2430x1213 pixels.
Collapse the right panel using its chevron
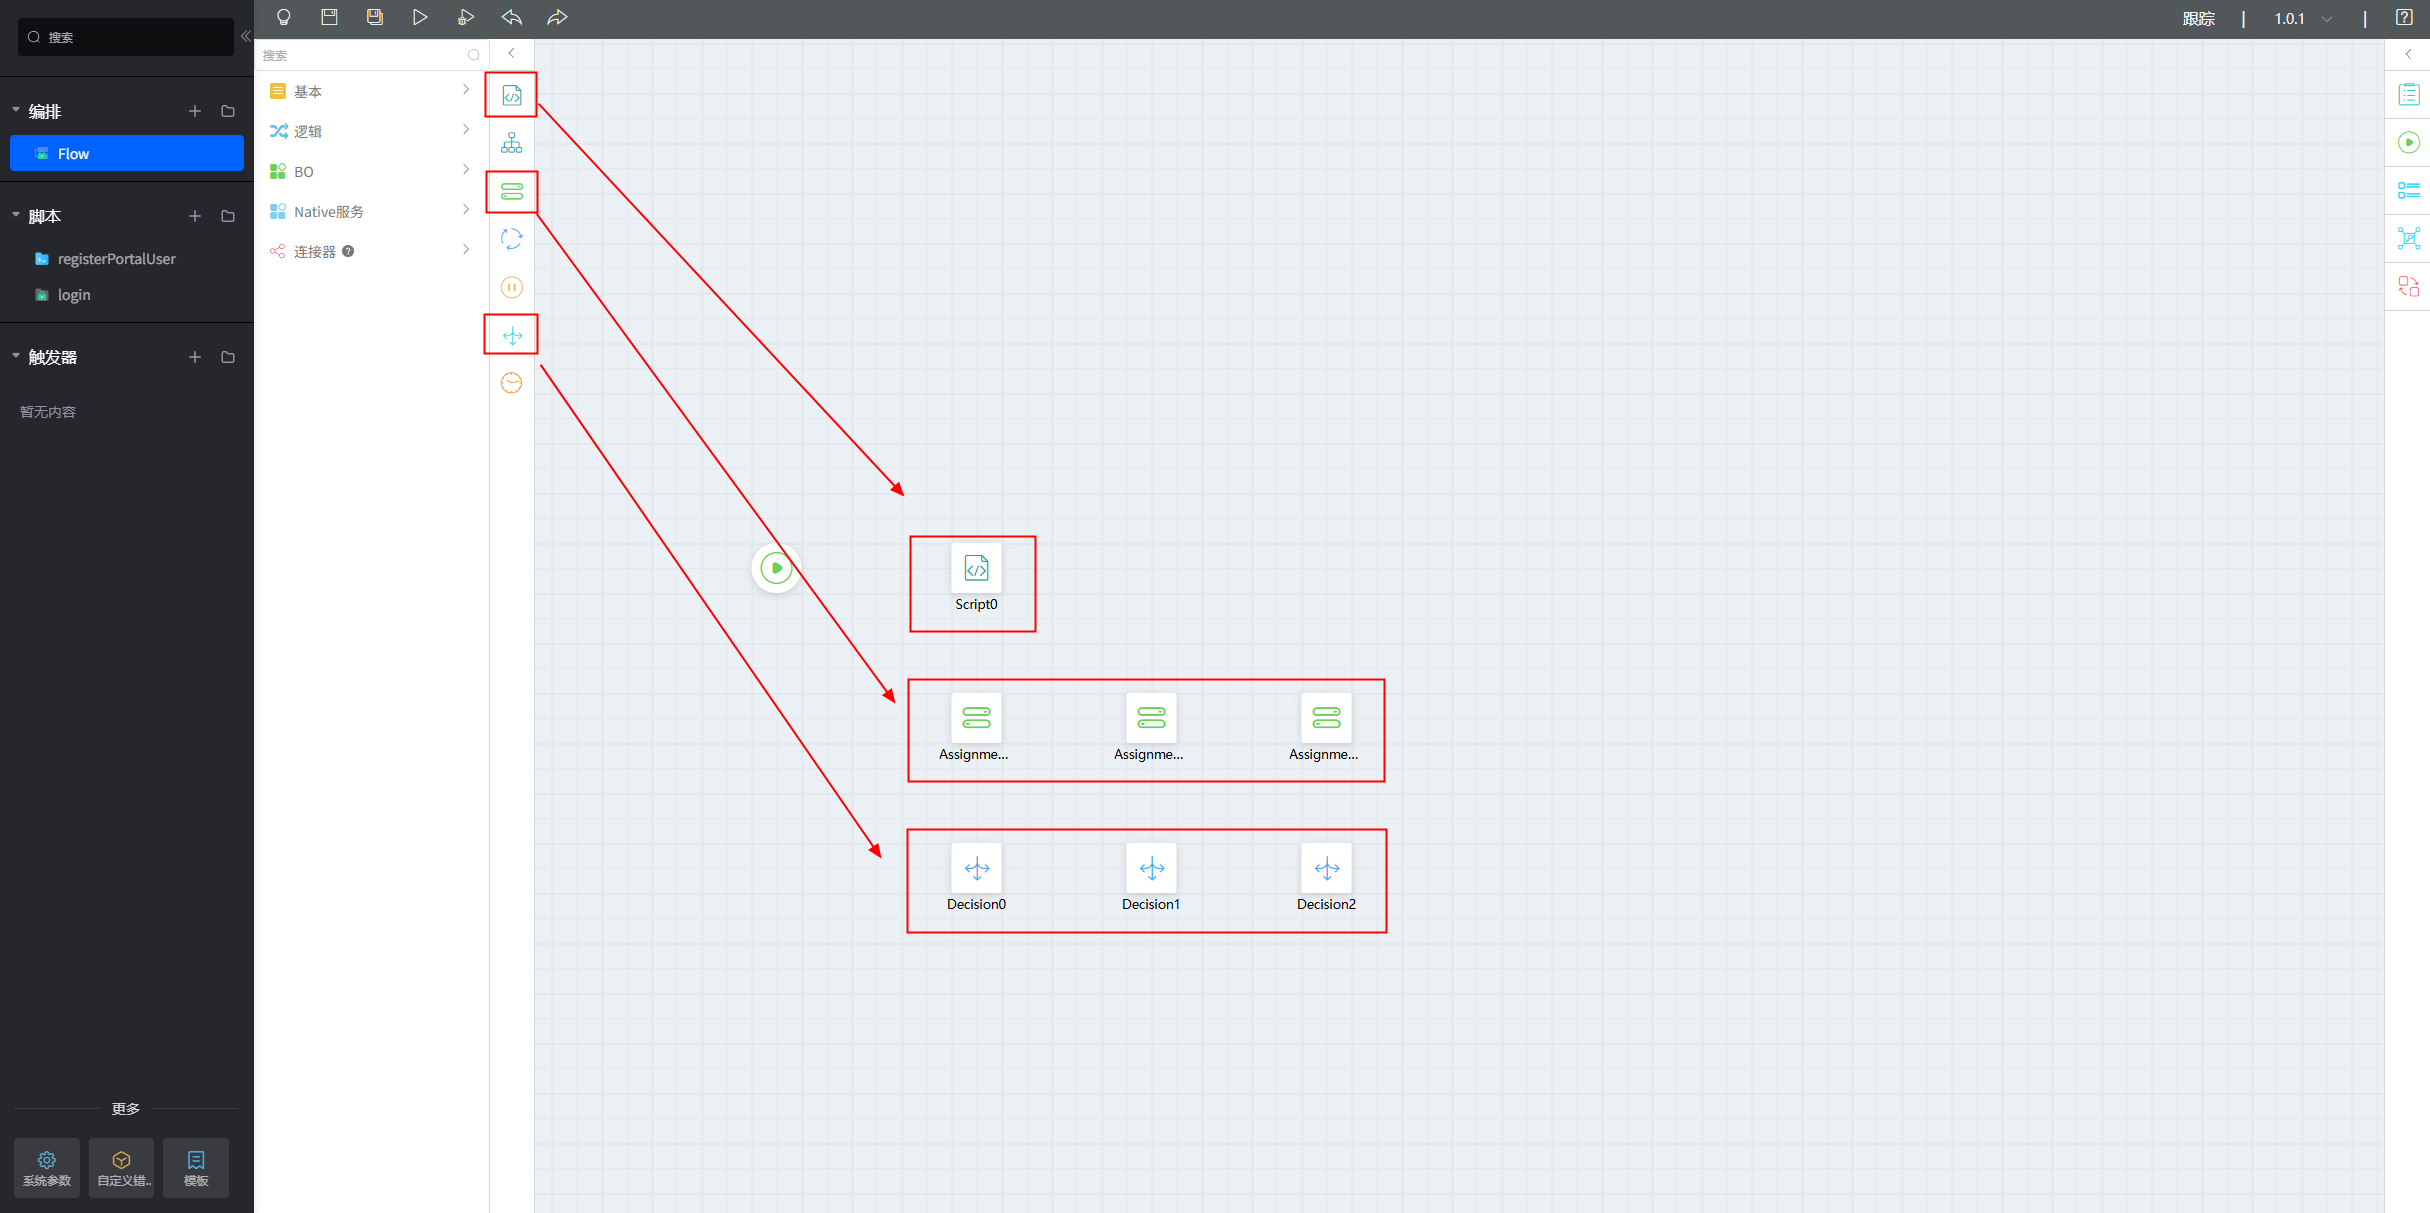click(2409, 54)
